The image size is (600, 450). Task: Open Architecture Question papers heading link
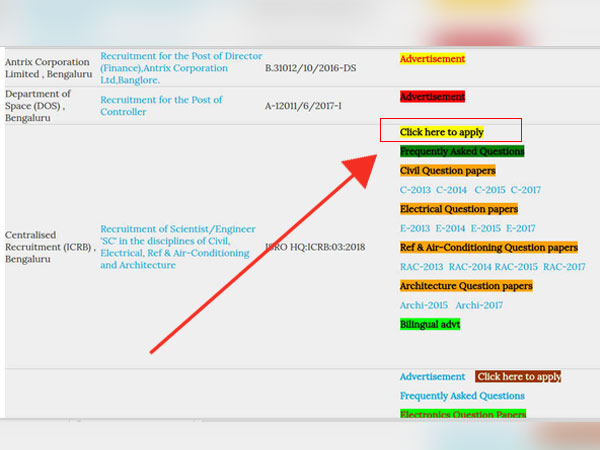(x=466, y=286)
